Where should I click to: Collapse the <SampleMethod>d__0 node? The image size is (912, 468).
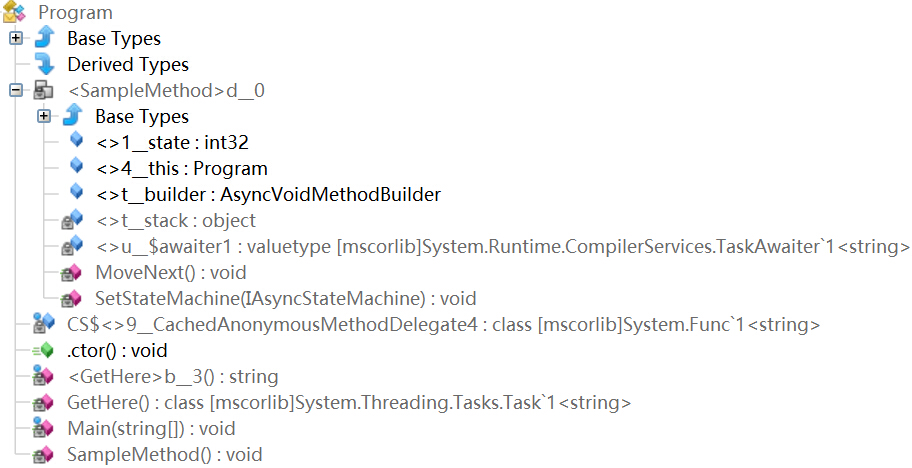click(x=16, y=90)
